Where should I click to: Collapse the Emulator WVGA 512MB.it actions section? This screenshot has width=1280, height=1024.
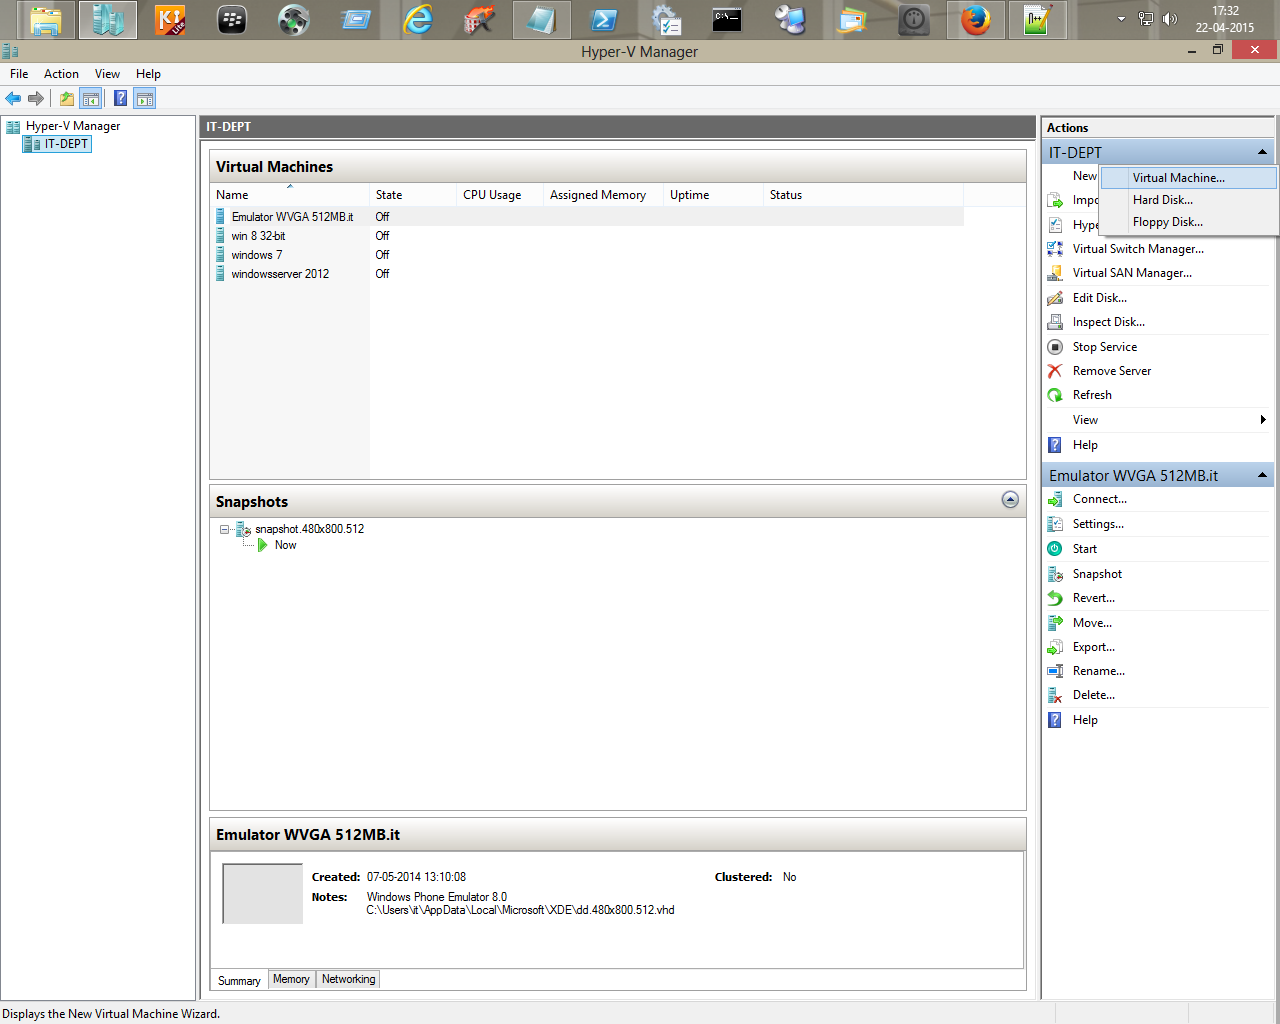pyautogui.click(x=1262, y=475)
